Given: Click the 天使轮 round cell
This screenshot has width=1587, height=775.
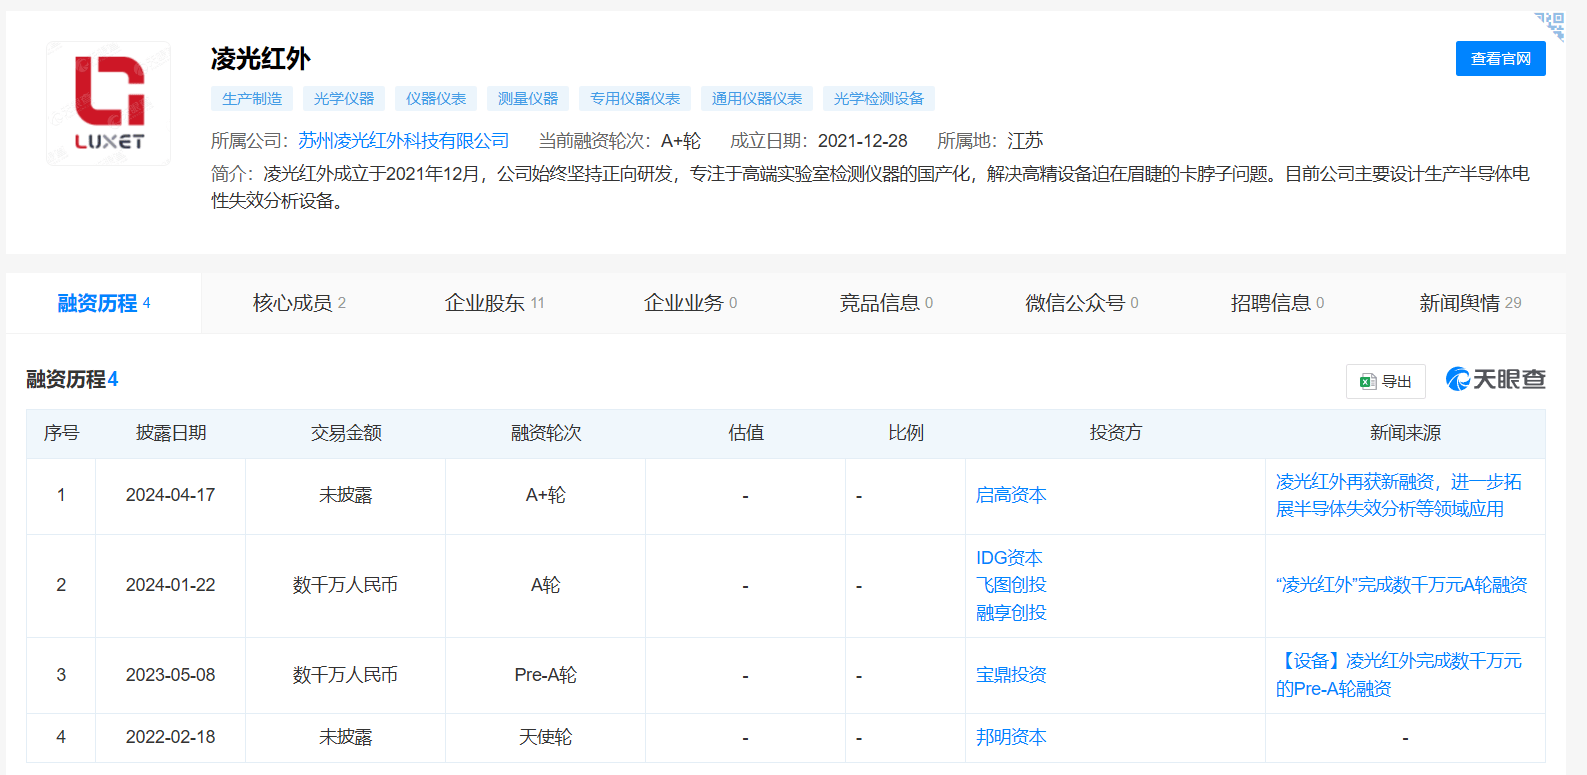Looking at the screenshot, I should pyautogui.click(x=546, y=737).
